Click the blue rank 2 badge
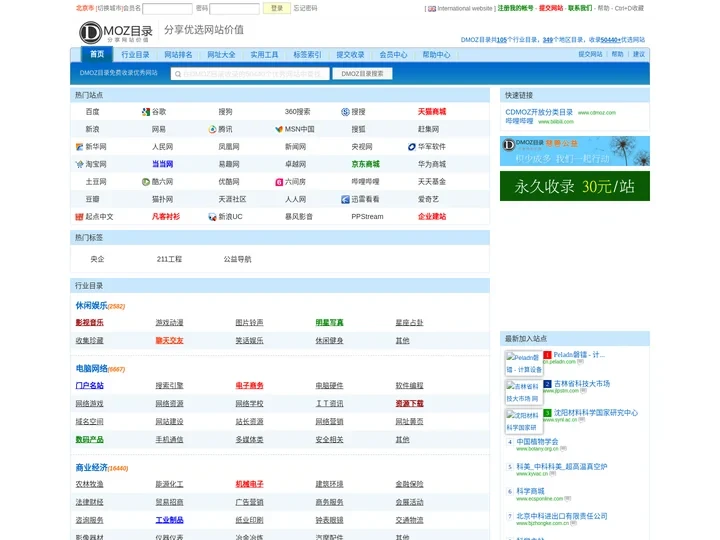Viewport: 720px width, 540px height. tap(547, 384)
